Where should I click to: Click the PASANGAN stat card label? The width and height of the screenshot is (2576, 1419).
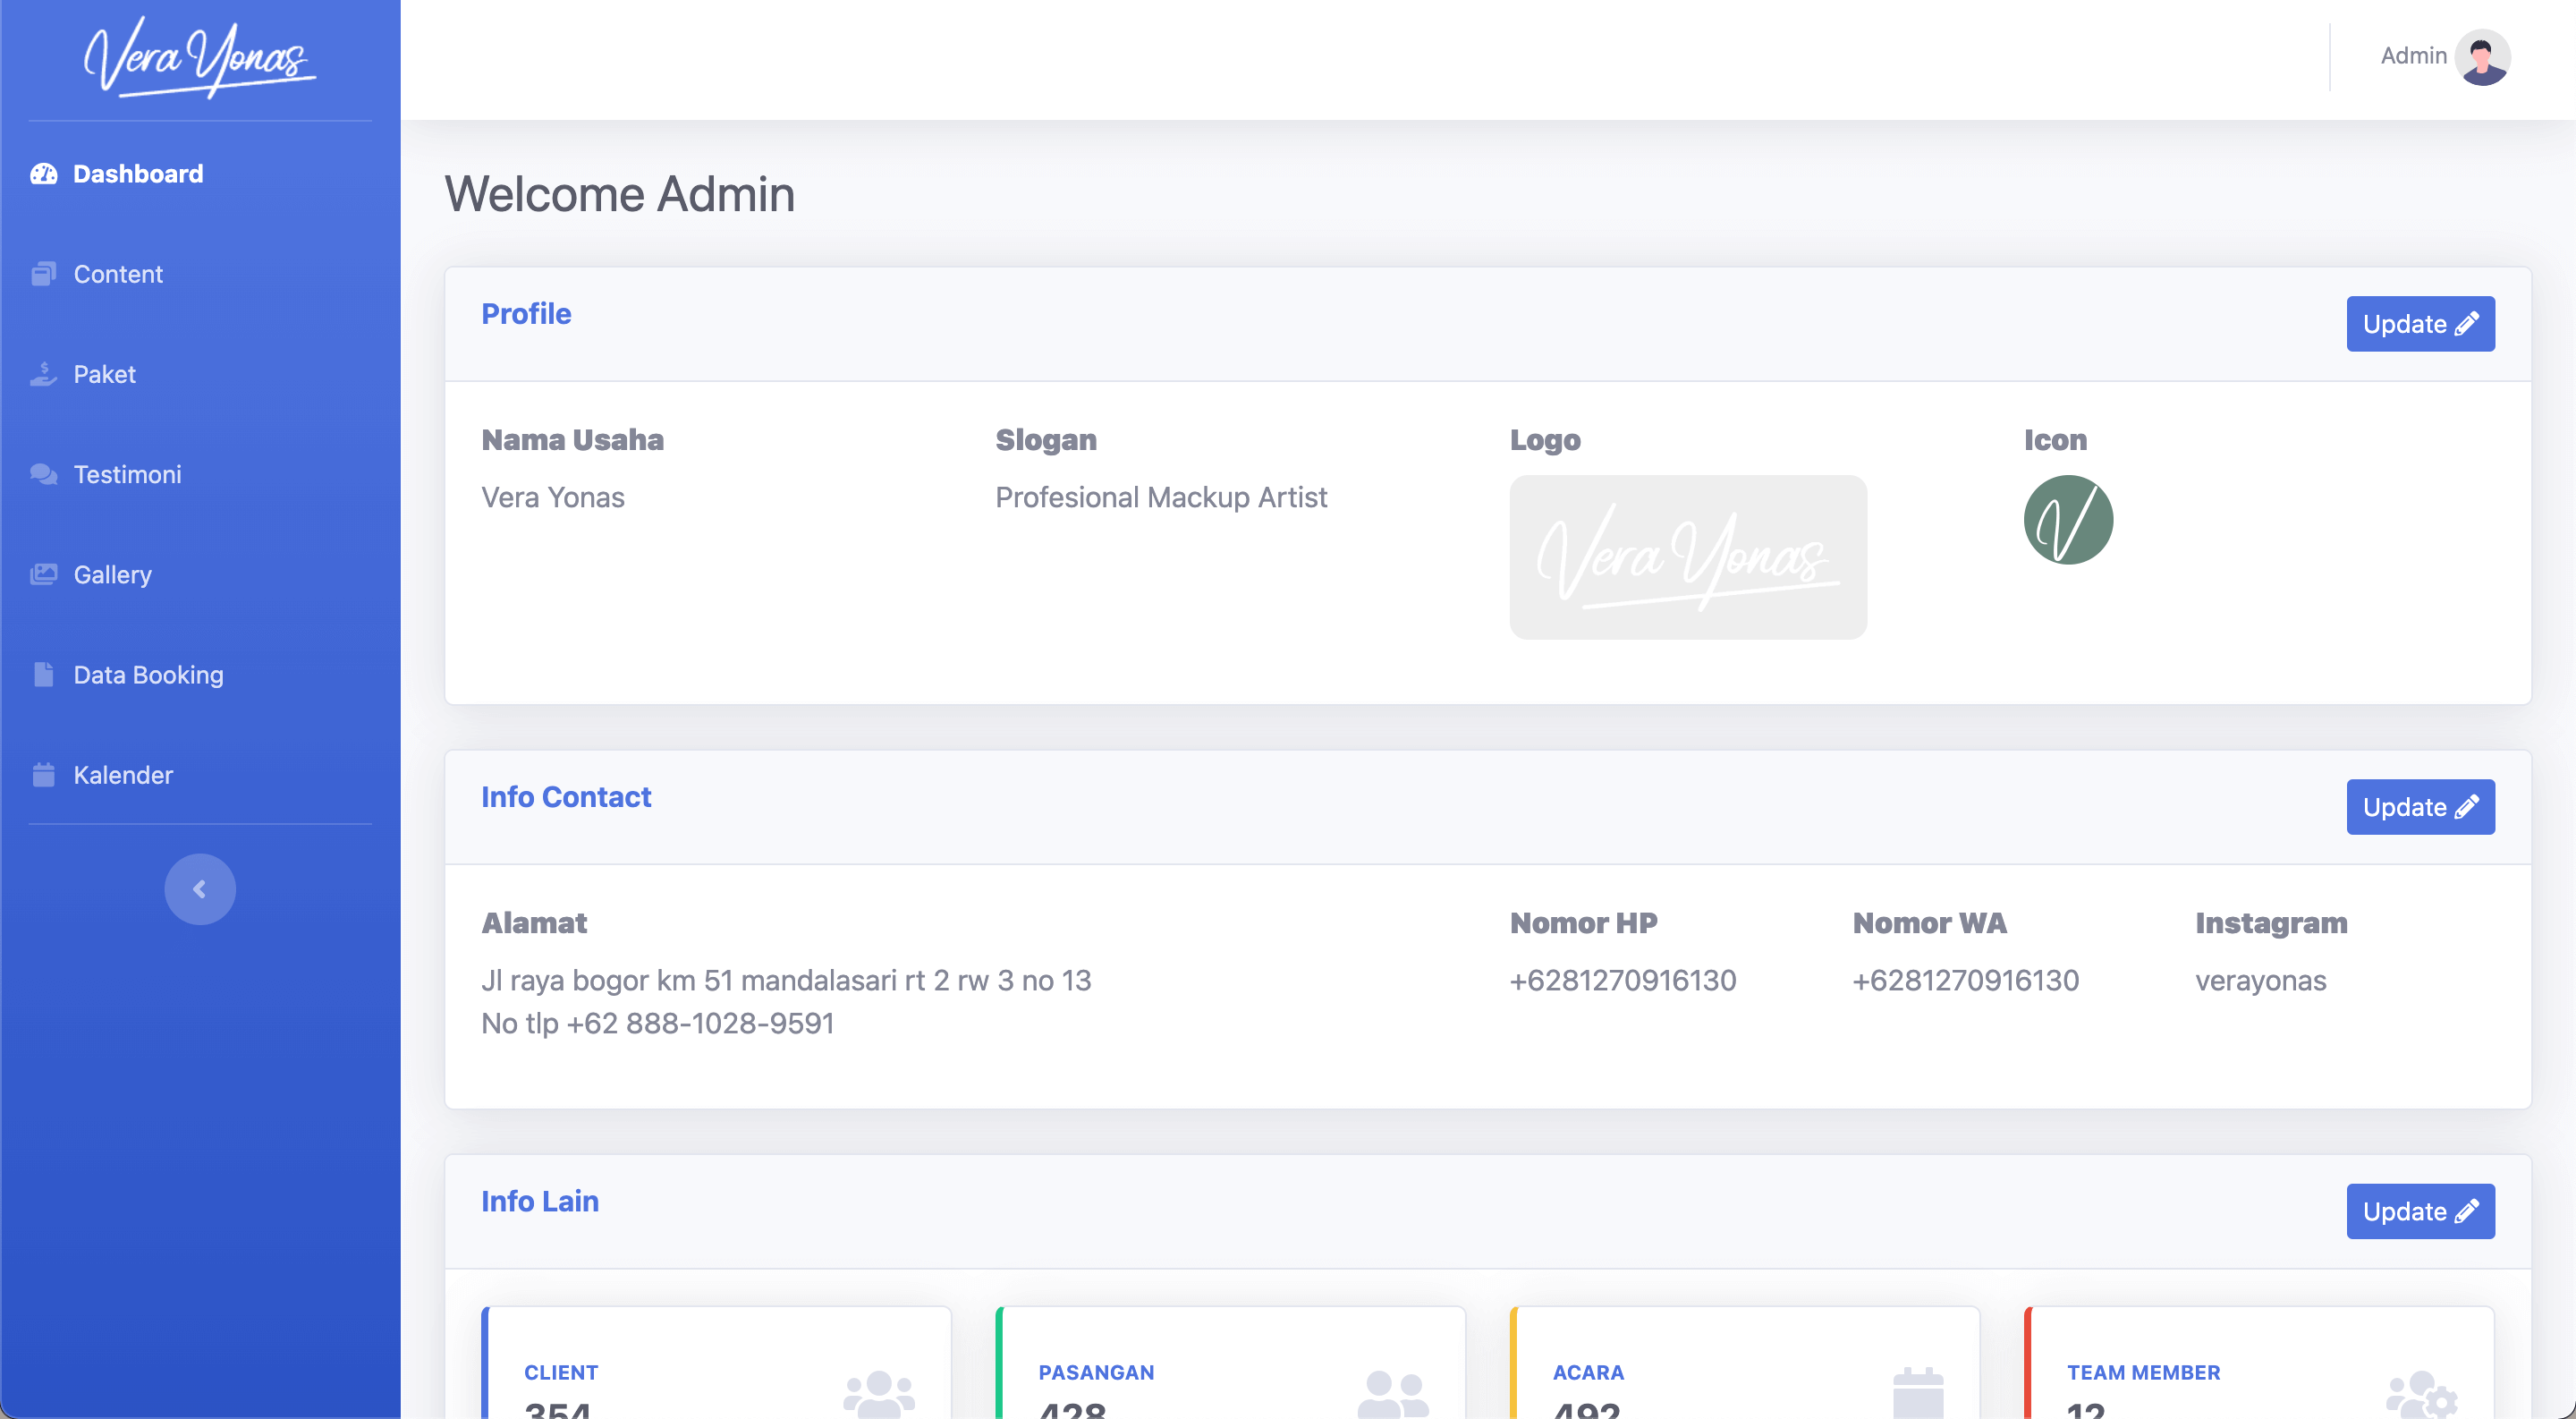click(1096, 1372)
